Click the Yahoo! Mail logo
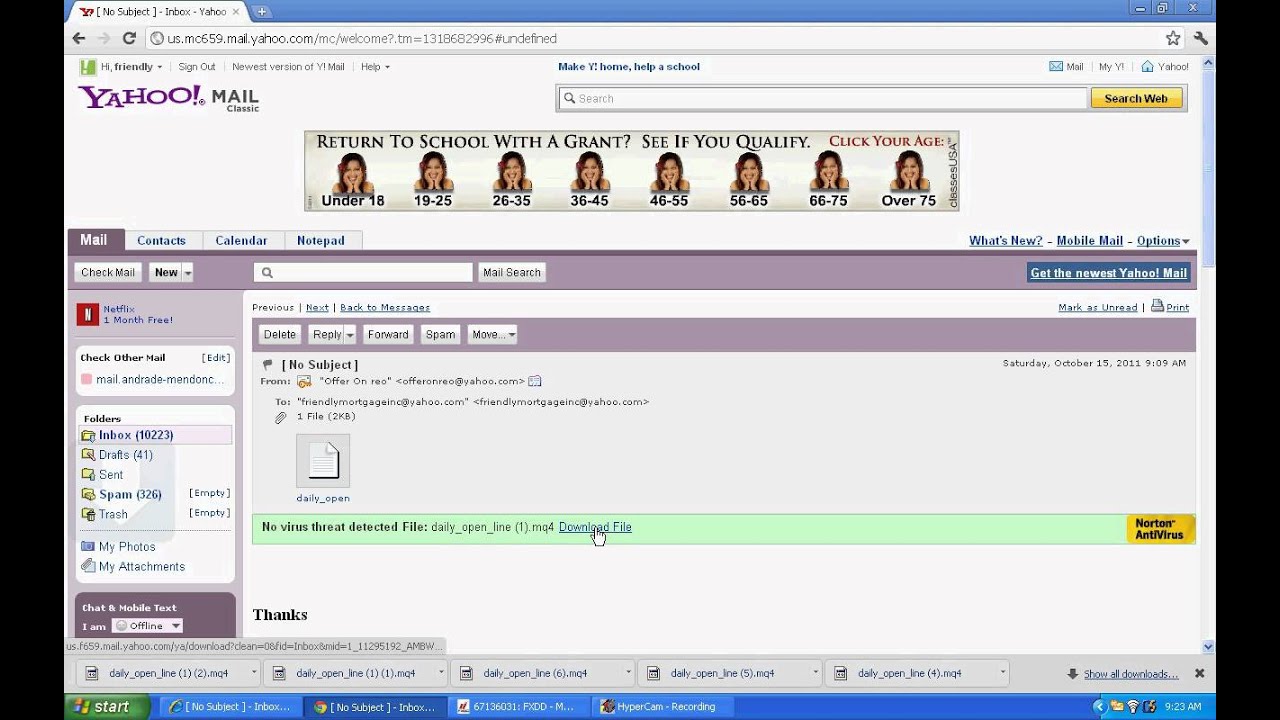The height and width of the screenshot is (720, 1280). [168, 98]
